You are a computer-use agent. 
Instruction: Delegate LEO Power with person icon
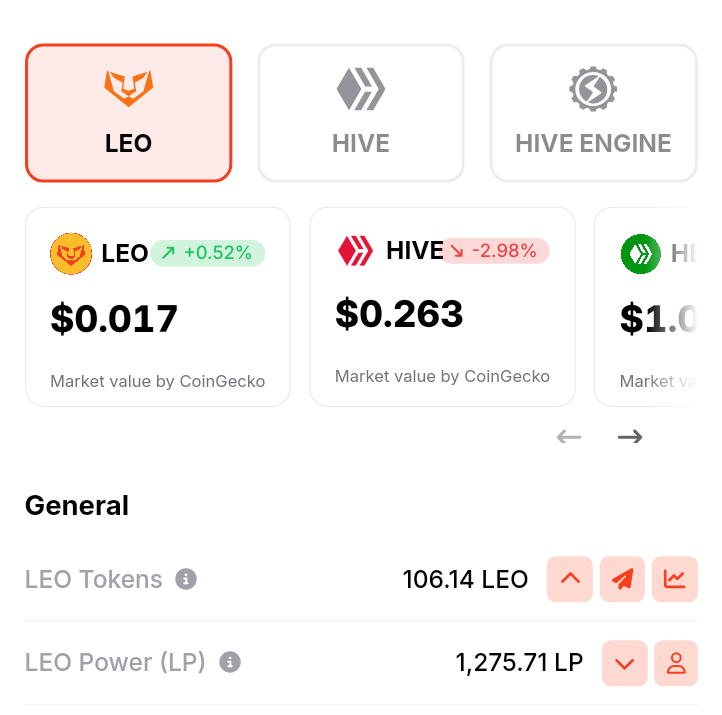click(x=676, y=663)
